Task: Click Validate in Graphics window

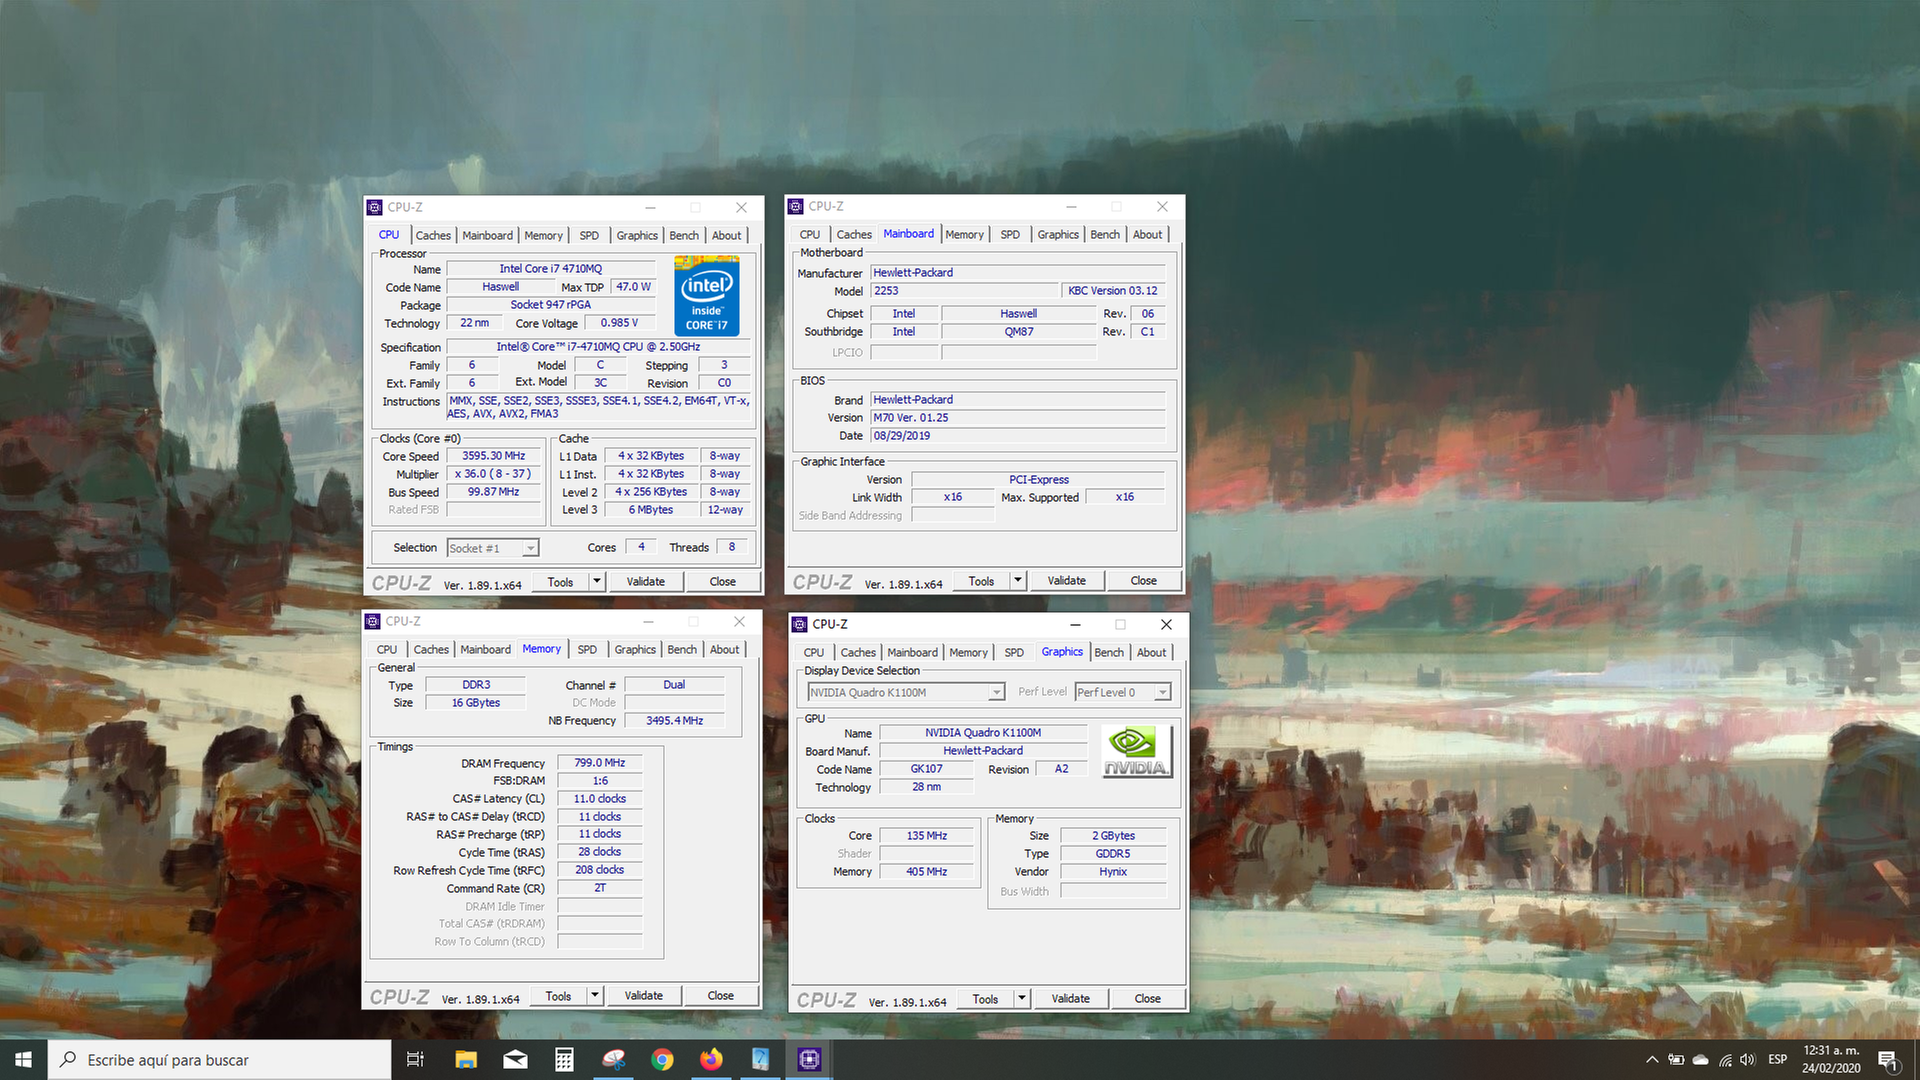Action: (x=1070, y=998)
